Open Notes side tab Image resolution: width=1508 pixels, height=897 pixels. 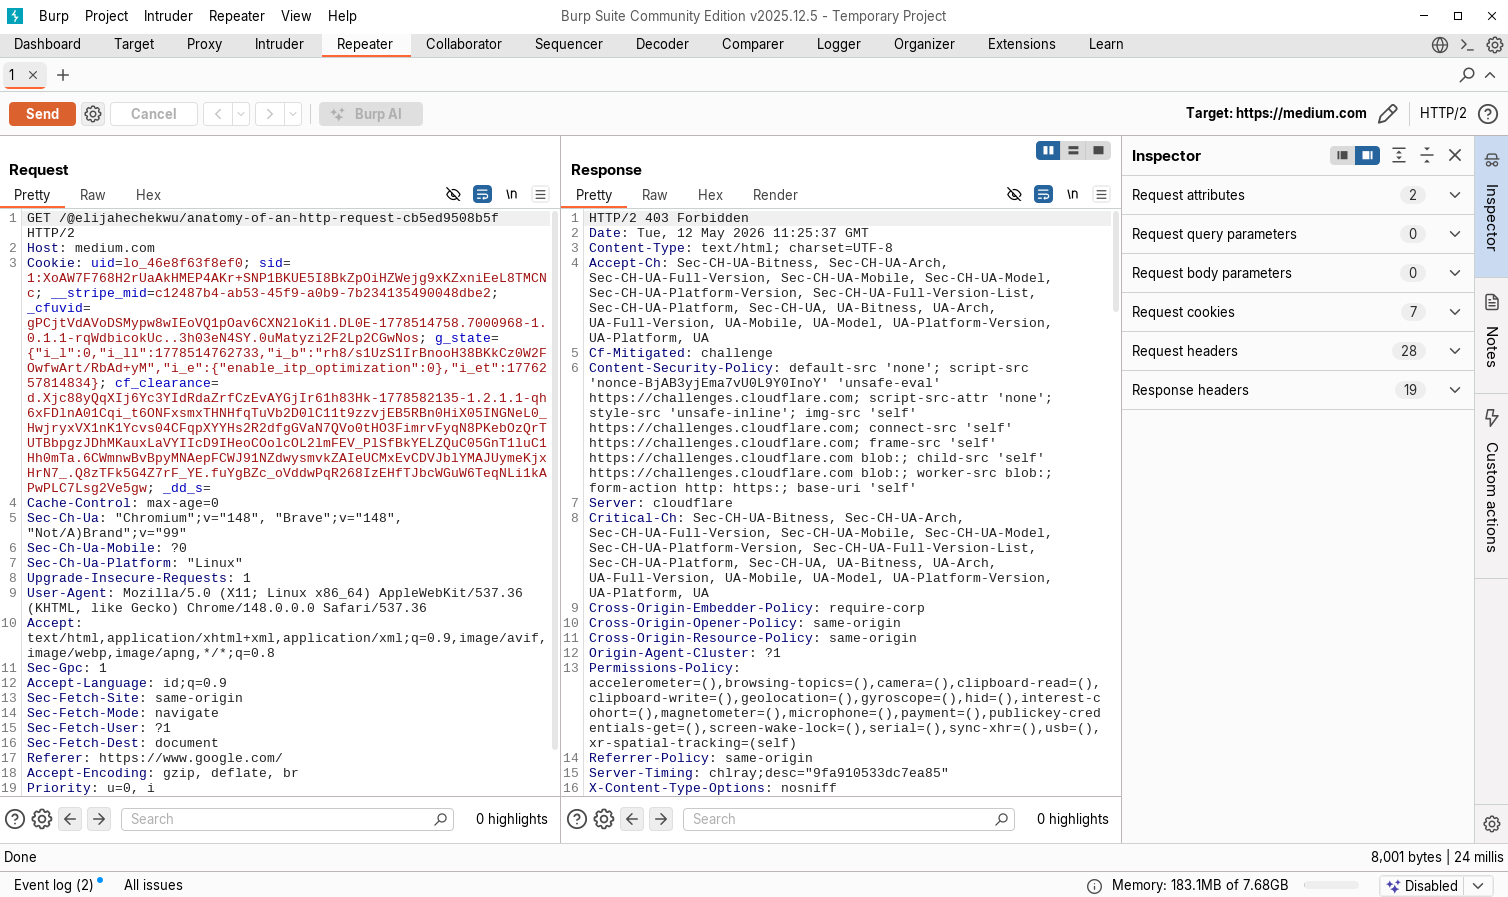tap(1491, 334)
